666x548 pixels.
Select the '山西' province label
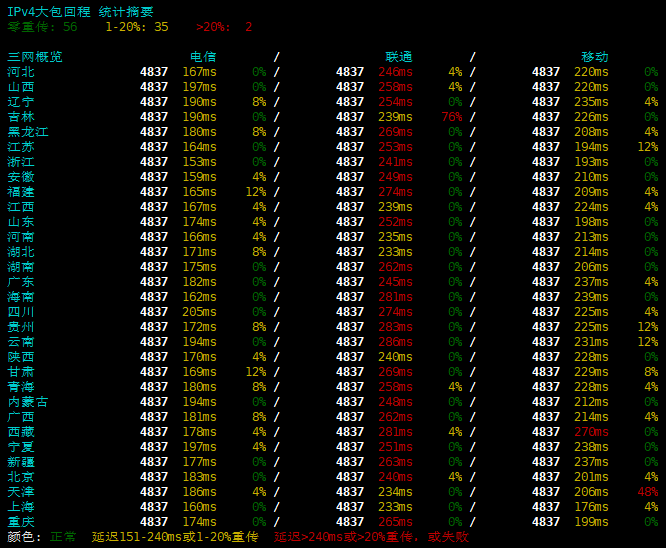pos(21,87)
